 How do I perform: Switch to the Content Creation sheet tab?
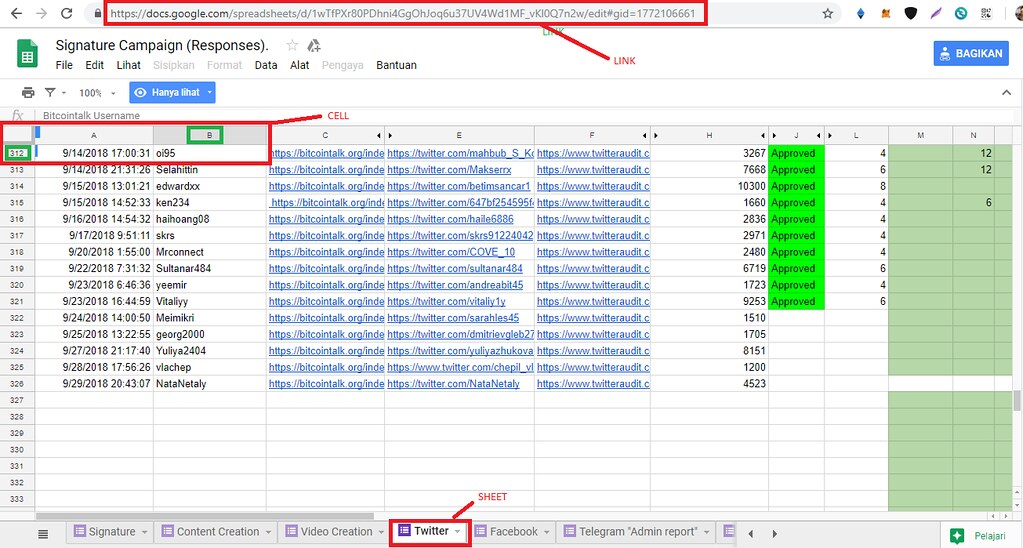pos(218,532)
